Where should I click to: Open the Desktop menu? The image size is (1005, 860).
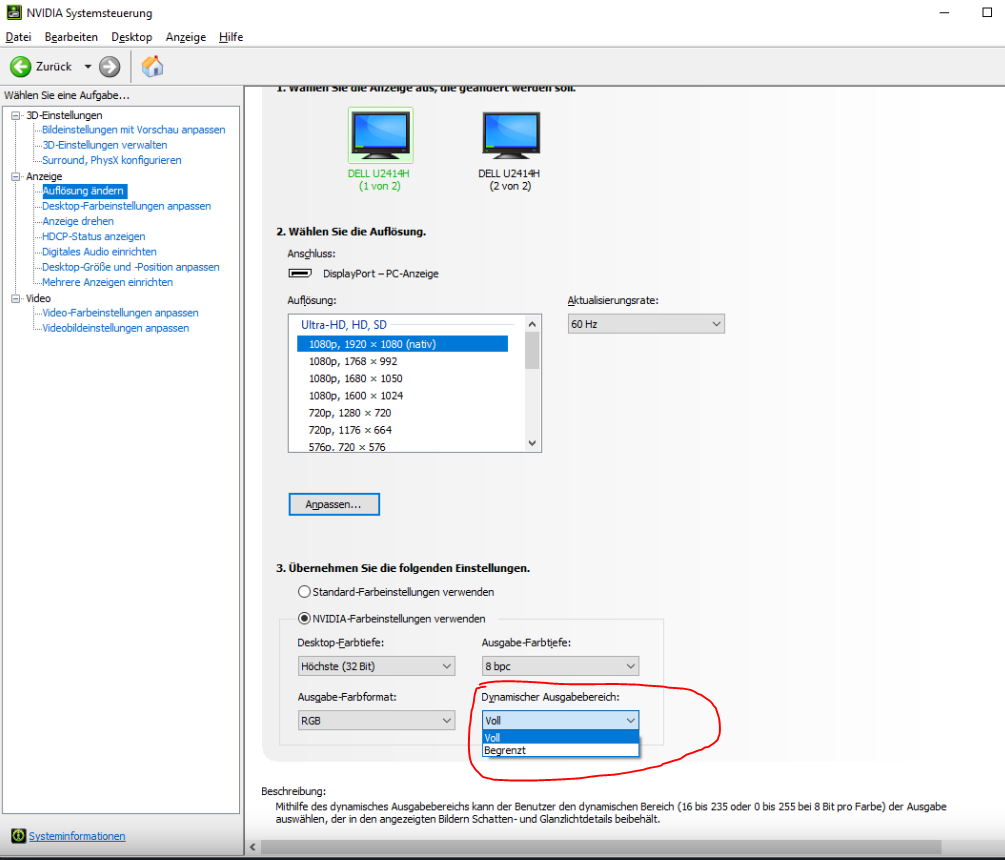(131, 37)
